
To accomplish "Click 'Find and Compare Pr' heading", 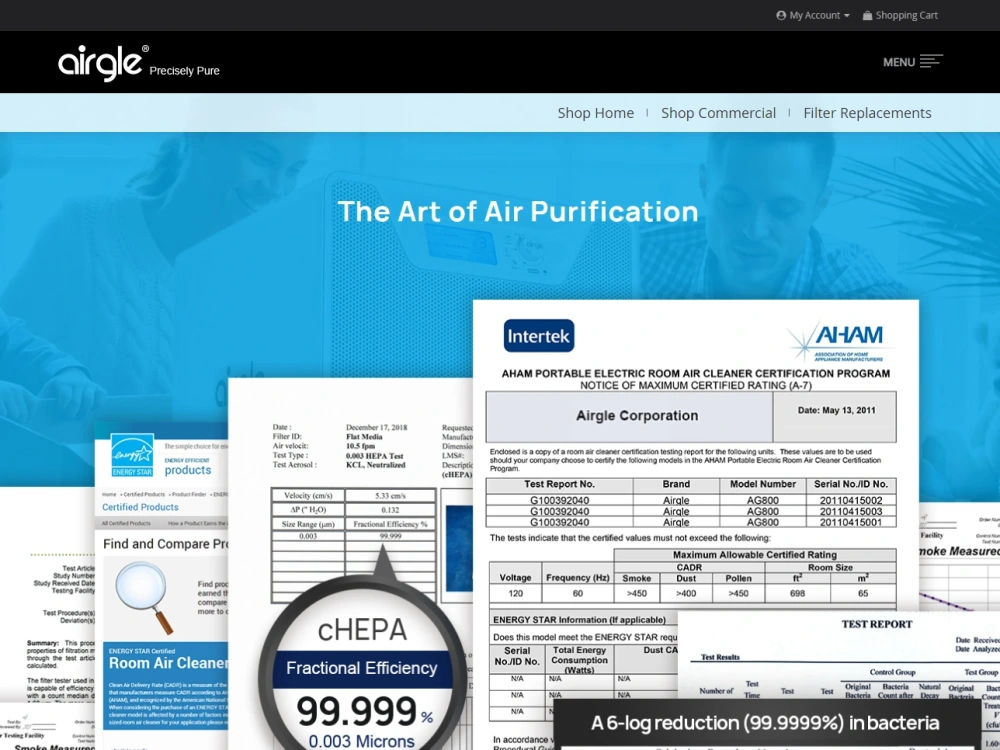I will click(x=166, y=544).
